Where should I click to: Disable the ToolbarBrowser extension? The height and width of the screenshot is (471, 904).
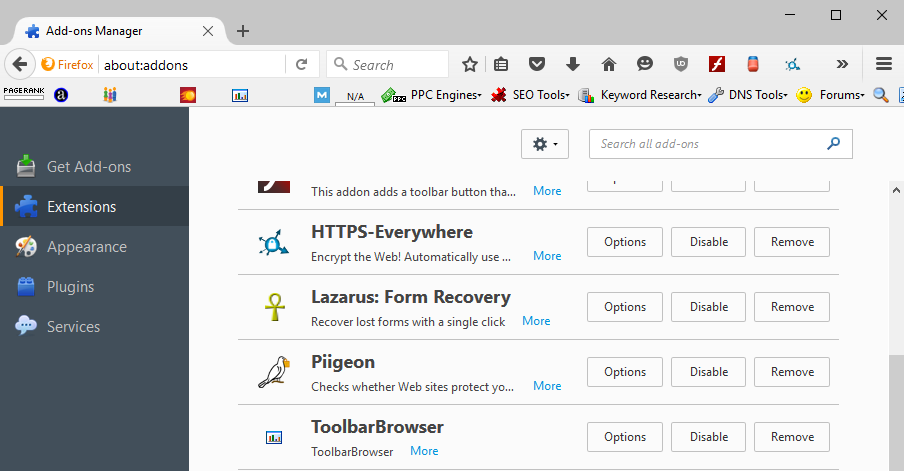tap(709, 437)
